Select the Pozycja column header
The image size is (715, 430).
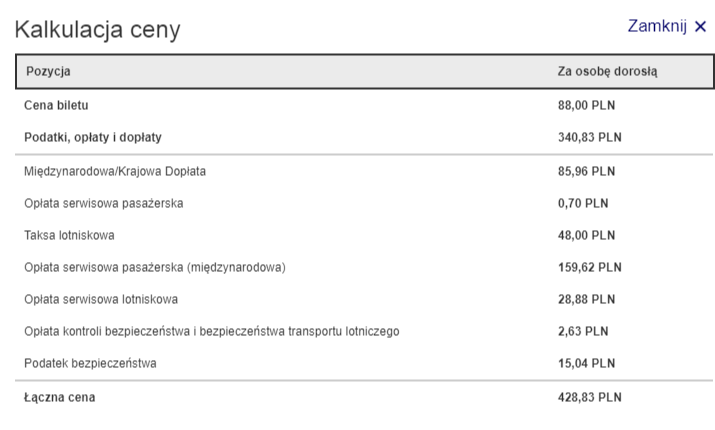pos(48,71)
